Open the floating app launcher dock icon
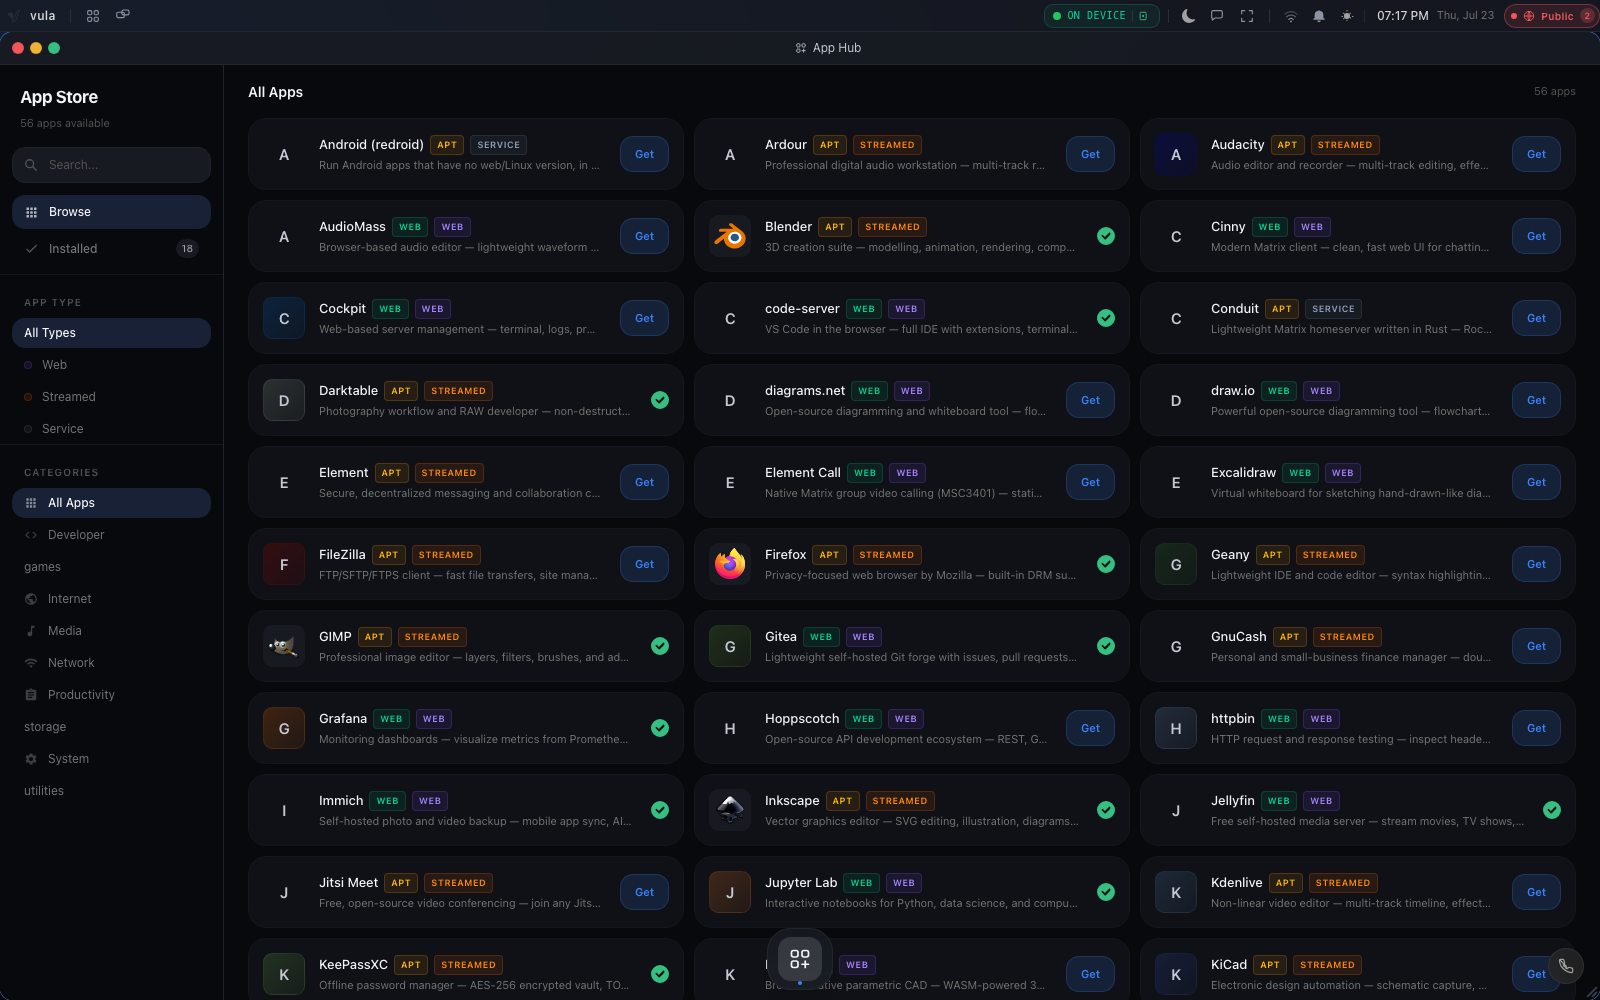The height and width of the screenshot is (1000, 1600). click(800, 959)
